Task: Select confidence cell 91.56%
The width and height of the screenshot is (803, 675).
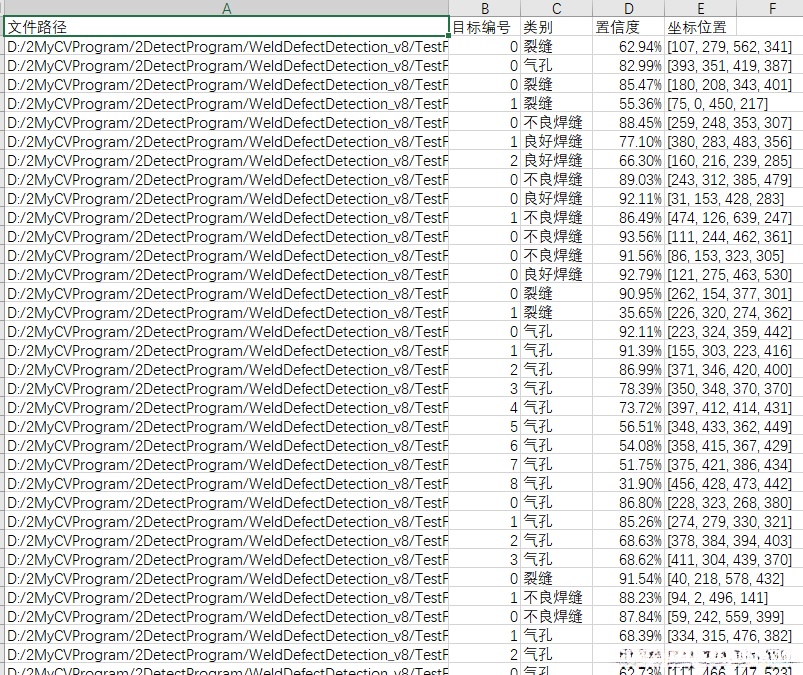Action: 629,256
